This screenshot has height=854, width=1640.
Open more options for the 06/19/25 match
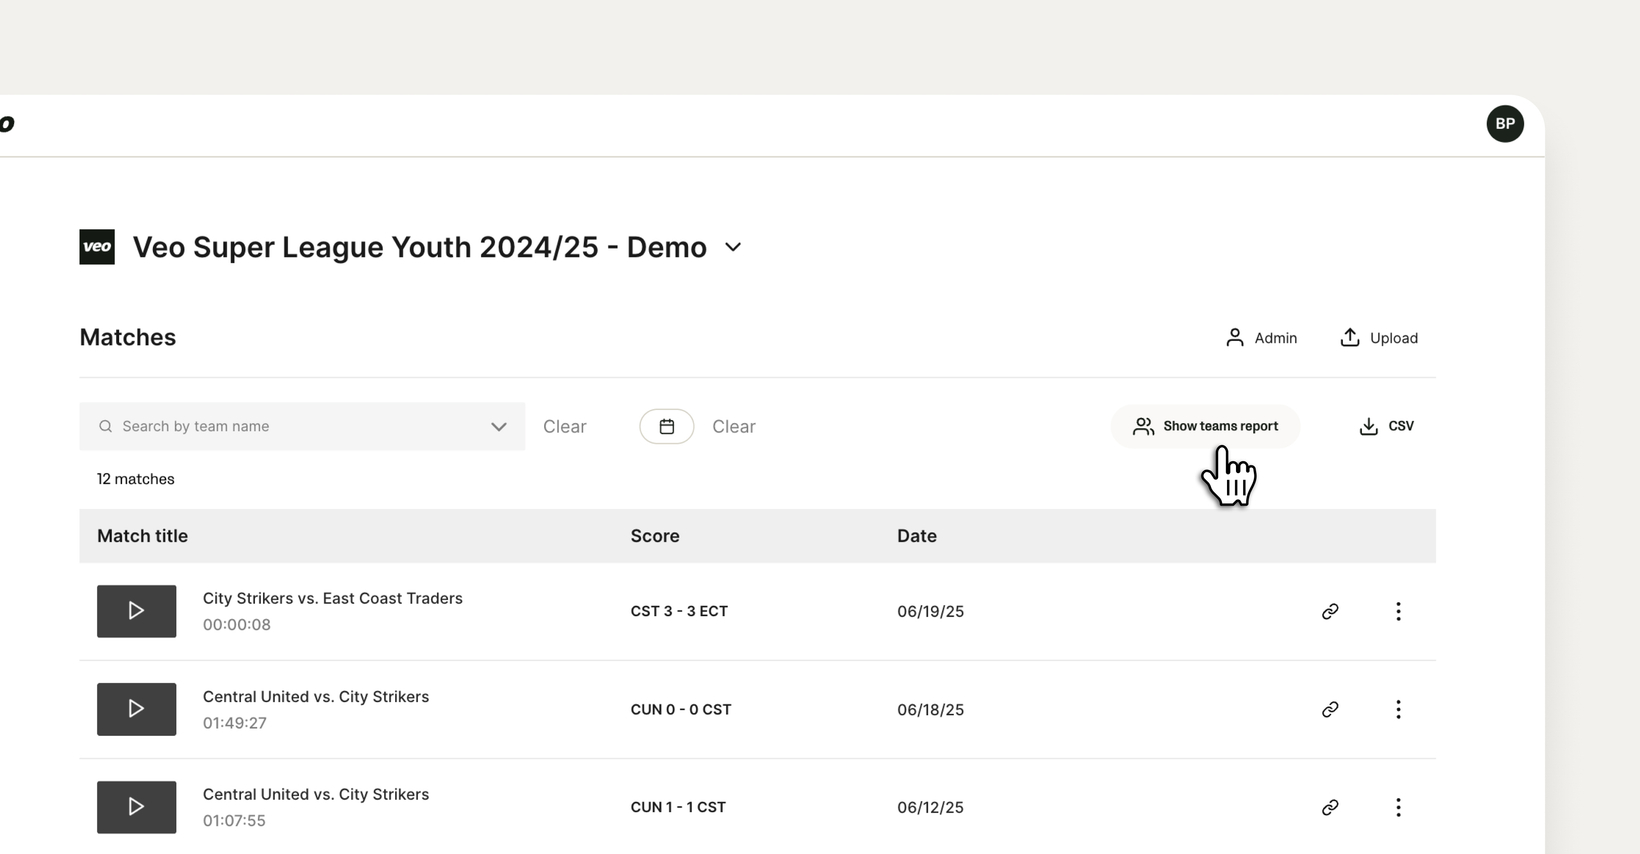(x=1398, y=611)
